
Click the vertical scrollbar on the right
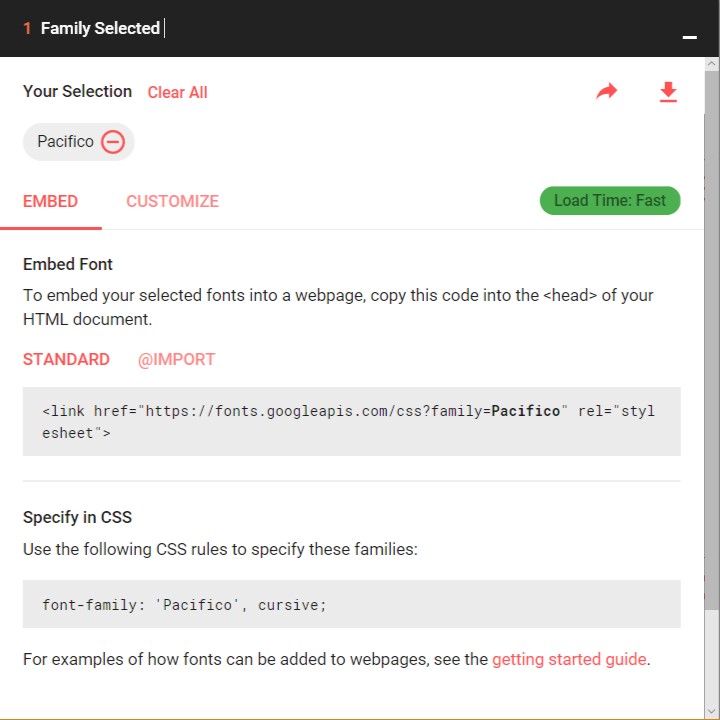pos(711,350)
